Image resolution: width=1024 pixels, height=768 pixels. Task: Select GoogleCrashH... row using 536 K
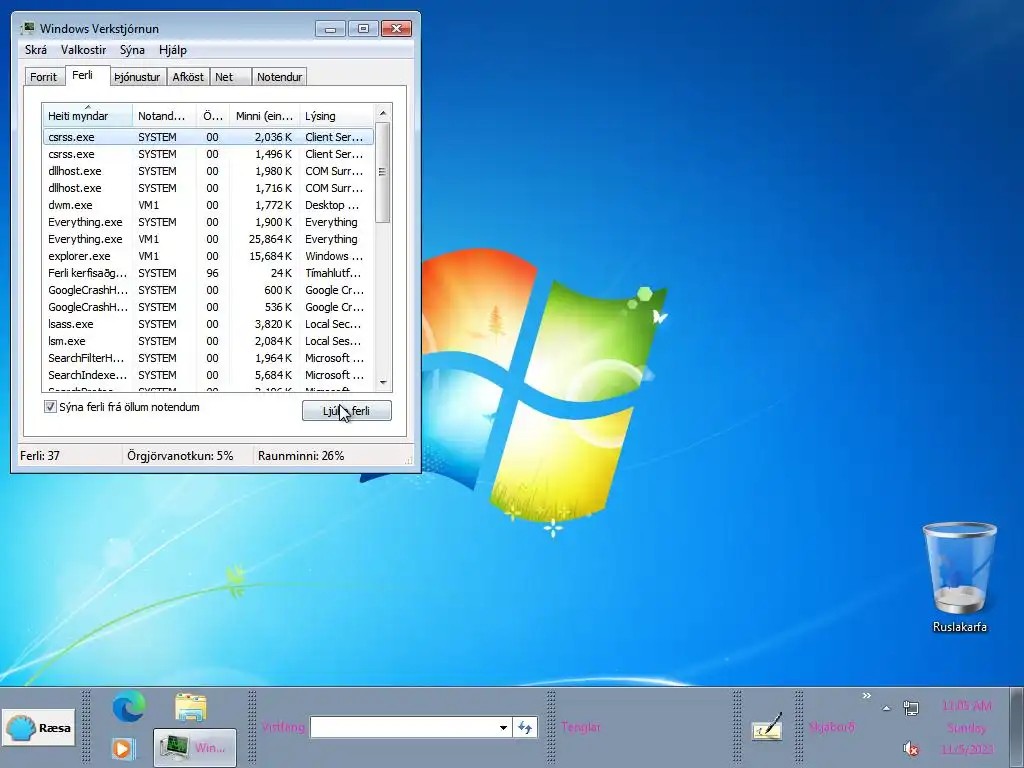(x=208, y=307)
